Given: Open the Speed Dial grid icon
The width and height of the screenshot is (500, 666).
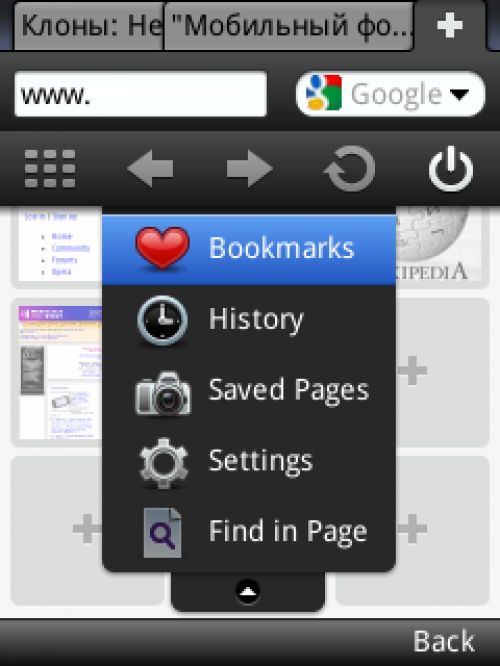Looking at the screenshot, I should [x=50, y=169].
